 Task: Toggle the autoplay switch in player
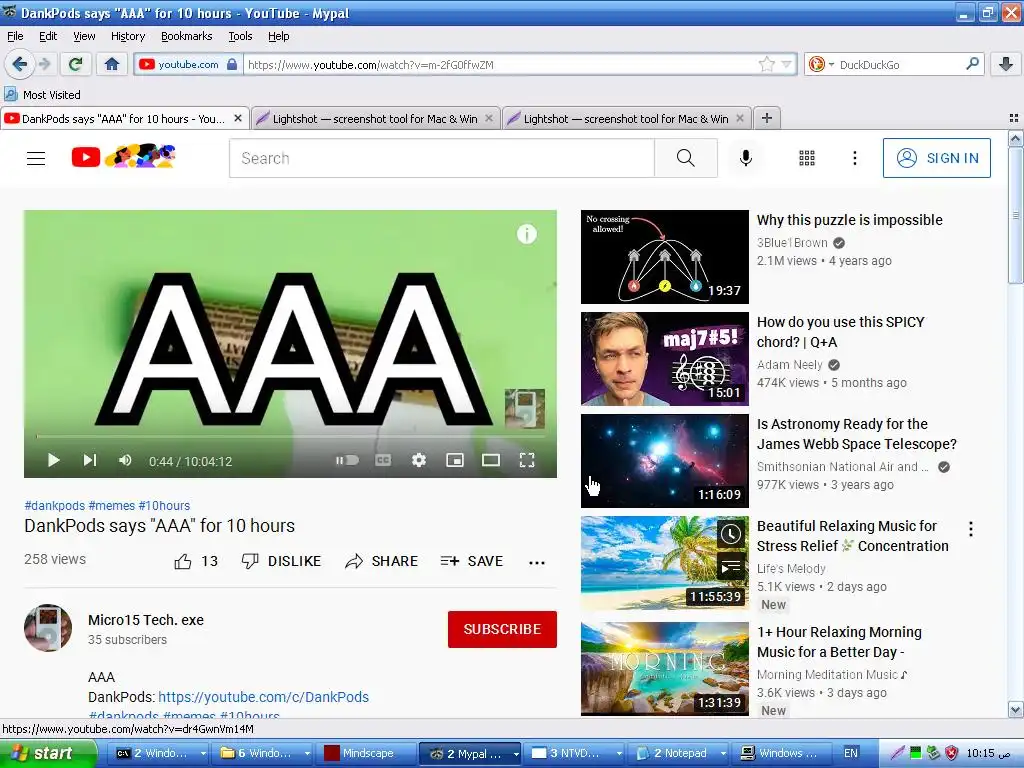click(x=347, y=461)
